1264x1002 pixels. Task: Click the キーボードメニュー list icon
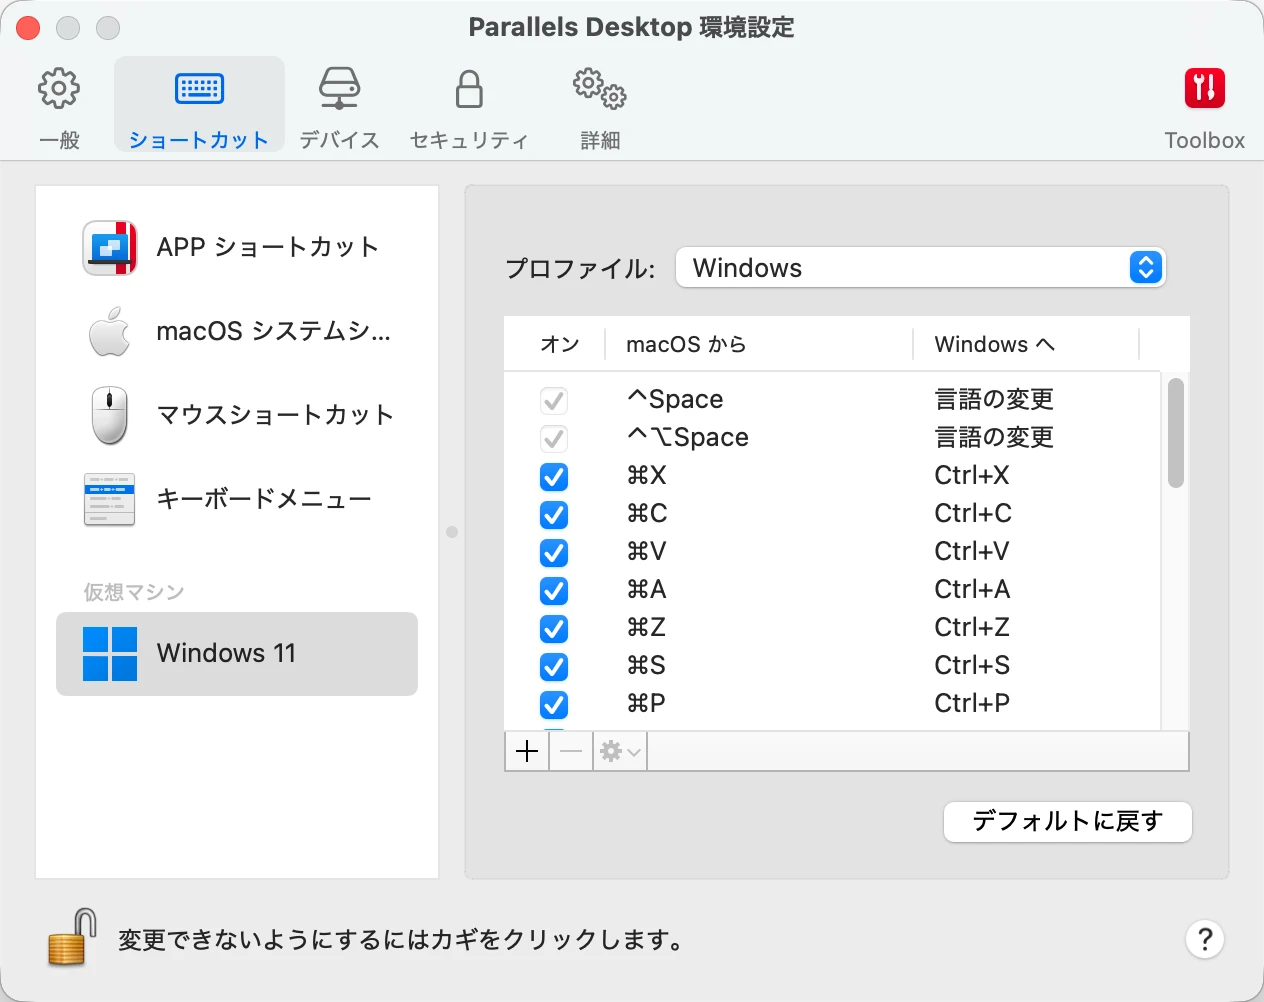coord(109,499)
